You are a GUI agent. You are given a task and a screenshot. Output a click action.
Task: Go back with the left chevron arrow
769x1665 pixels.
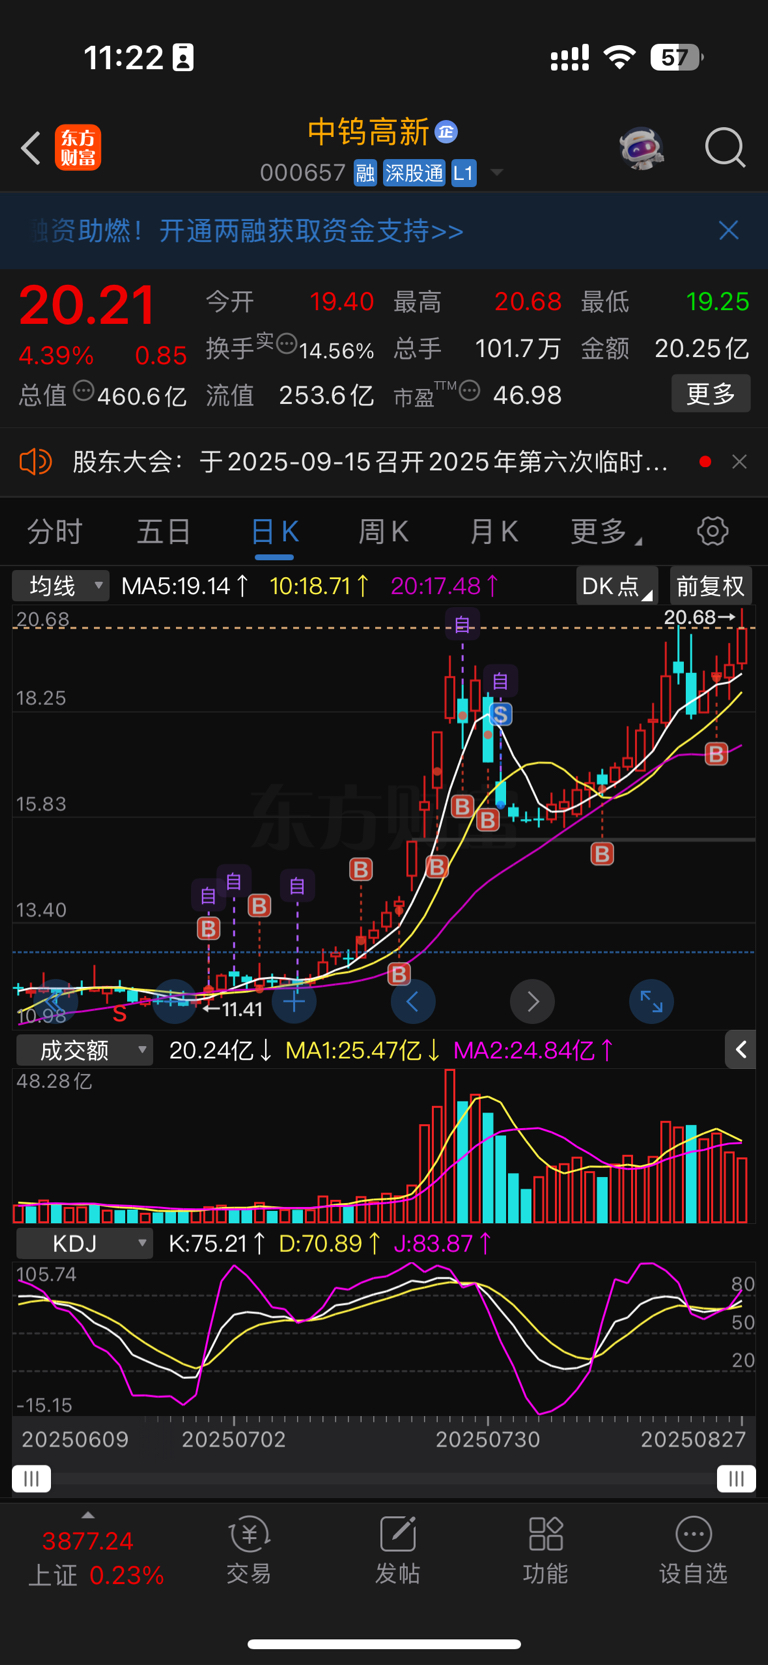[31, 148]
